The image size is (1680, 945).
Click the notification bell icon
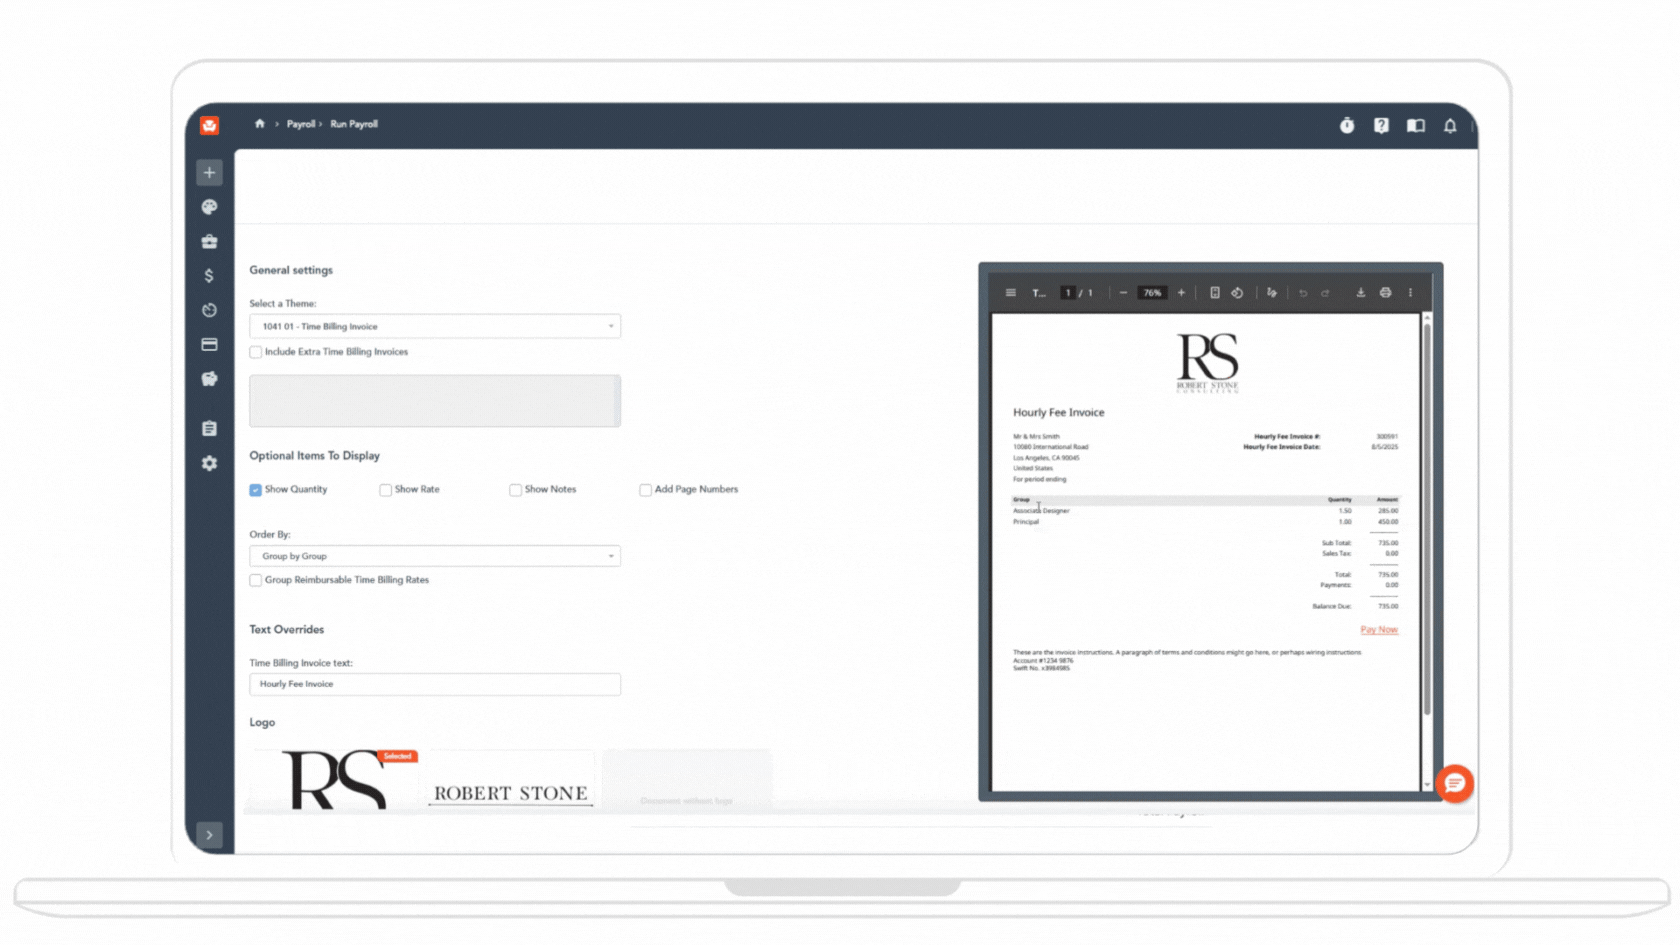(1449, 126)
